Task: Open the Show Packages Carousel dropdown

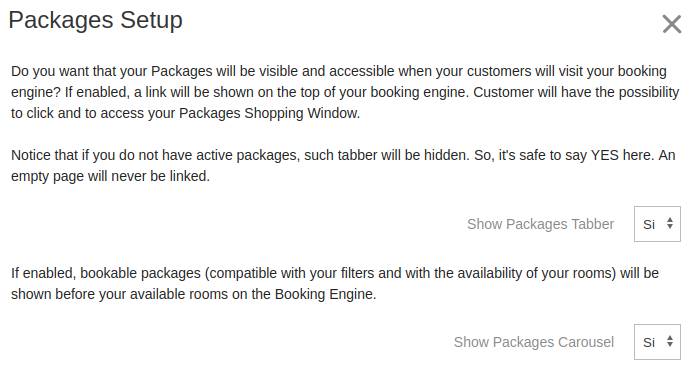Action: (x=657, y=342)
